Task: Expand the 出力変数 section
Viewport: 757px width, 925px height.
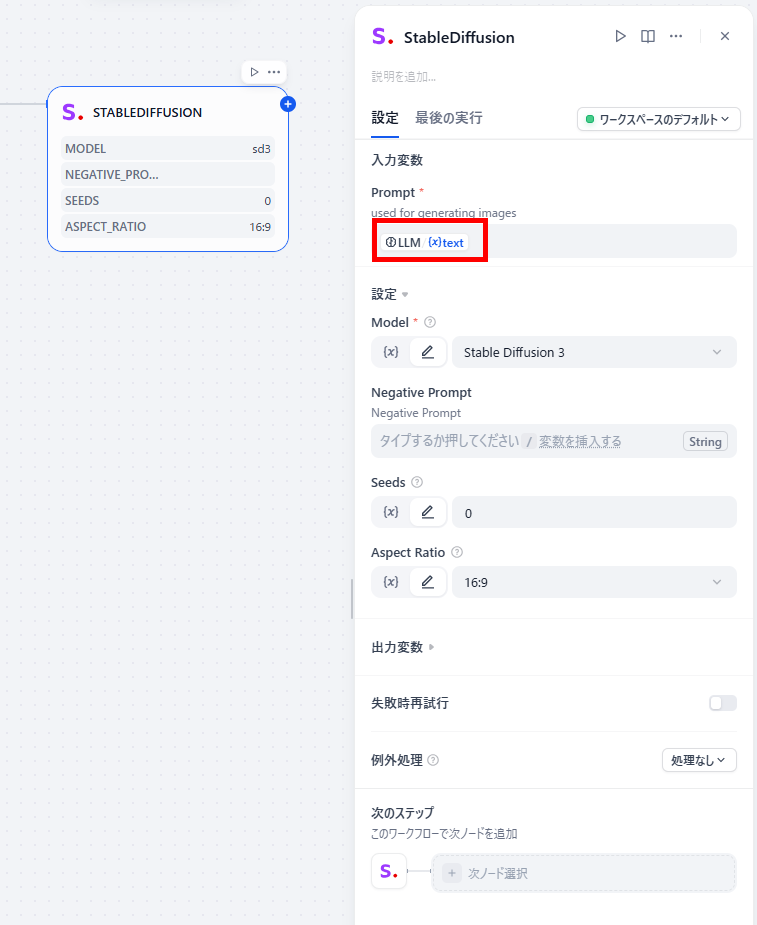Action: pos(403,647)
